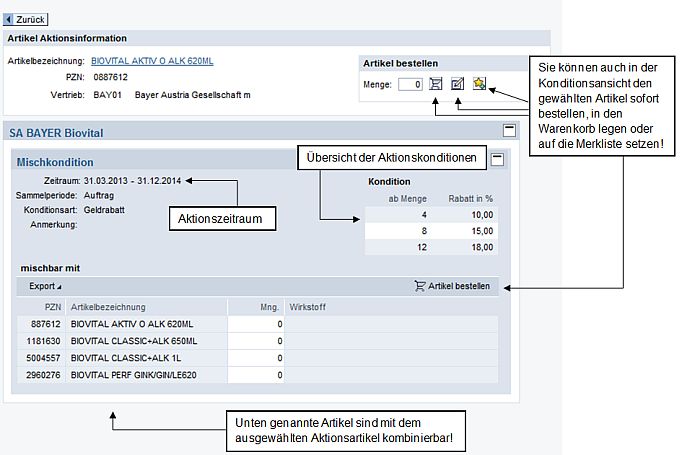The image size is (680, 455).
Task: Add article to Merkliste star icon
Action: point(479,83)
